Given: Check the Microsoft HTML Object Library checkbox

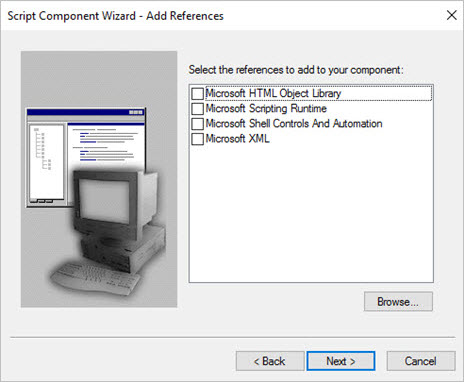Looking at the screenshot, I should pyautogui.click(x=197, y=94).
